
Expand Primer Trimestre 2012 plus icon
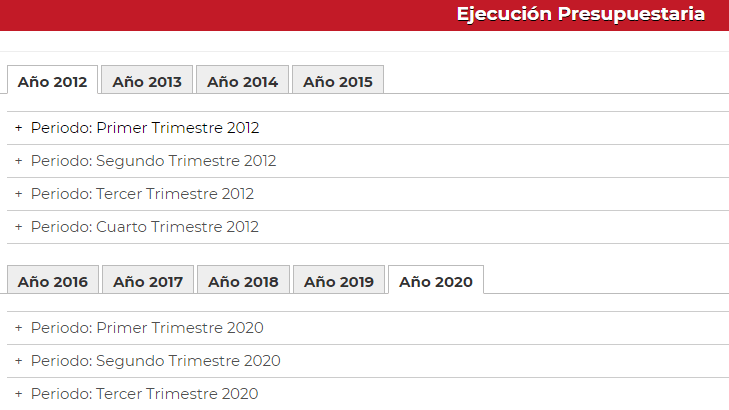point(19,128)
